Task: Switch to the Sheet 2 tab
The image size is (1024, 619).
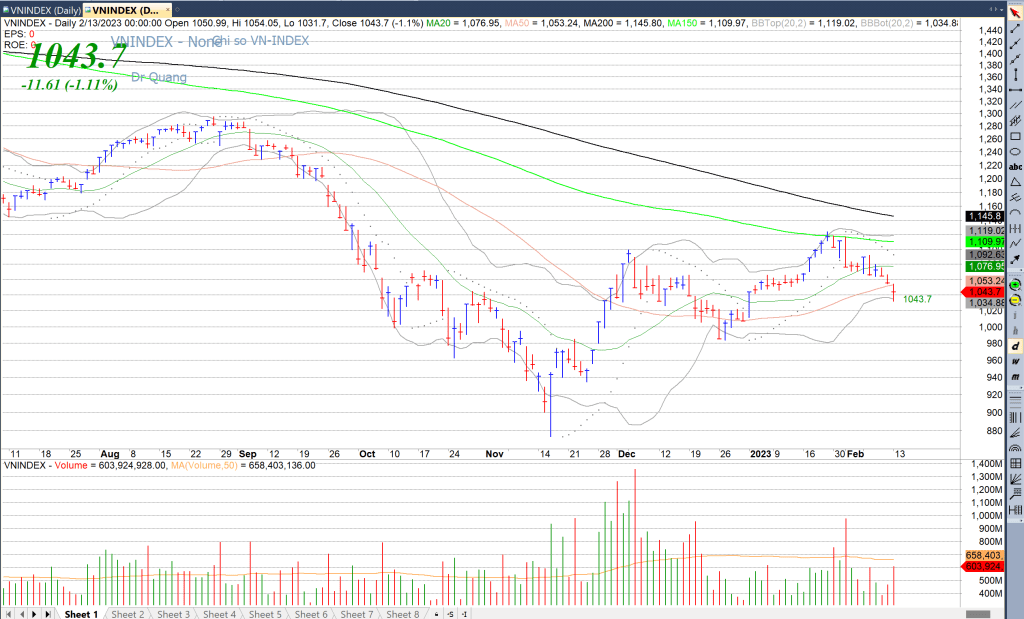Action: pyautogui.click(x=127, y=613)
